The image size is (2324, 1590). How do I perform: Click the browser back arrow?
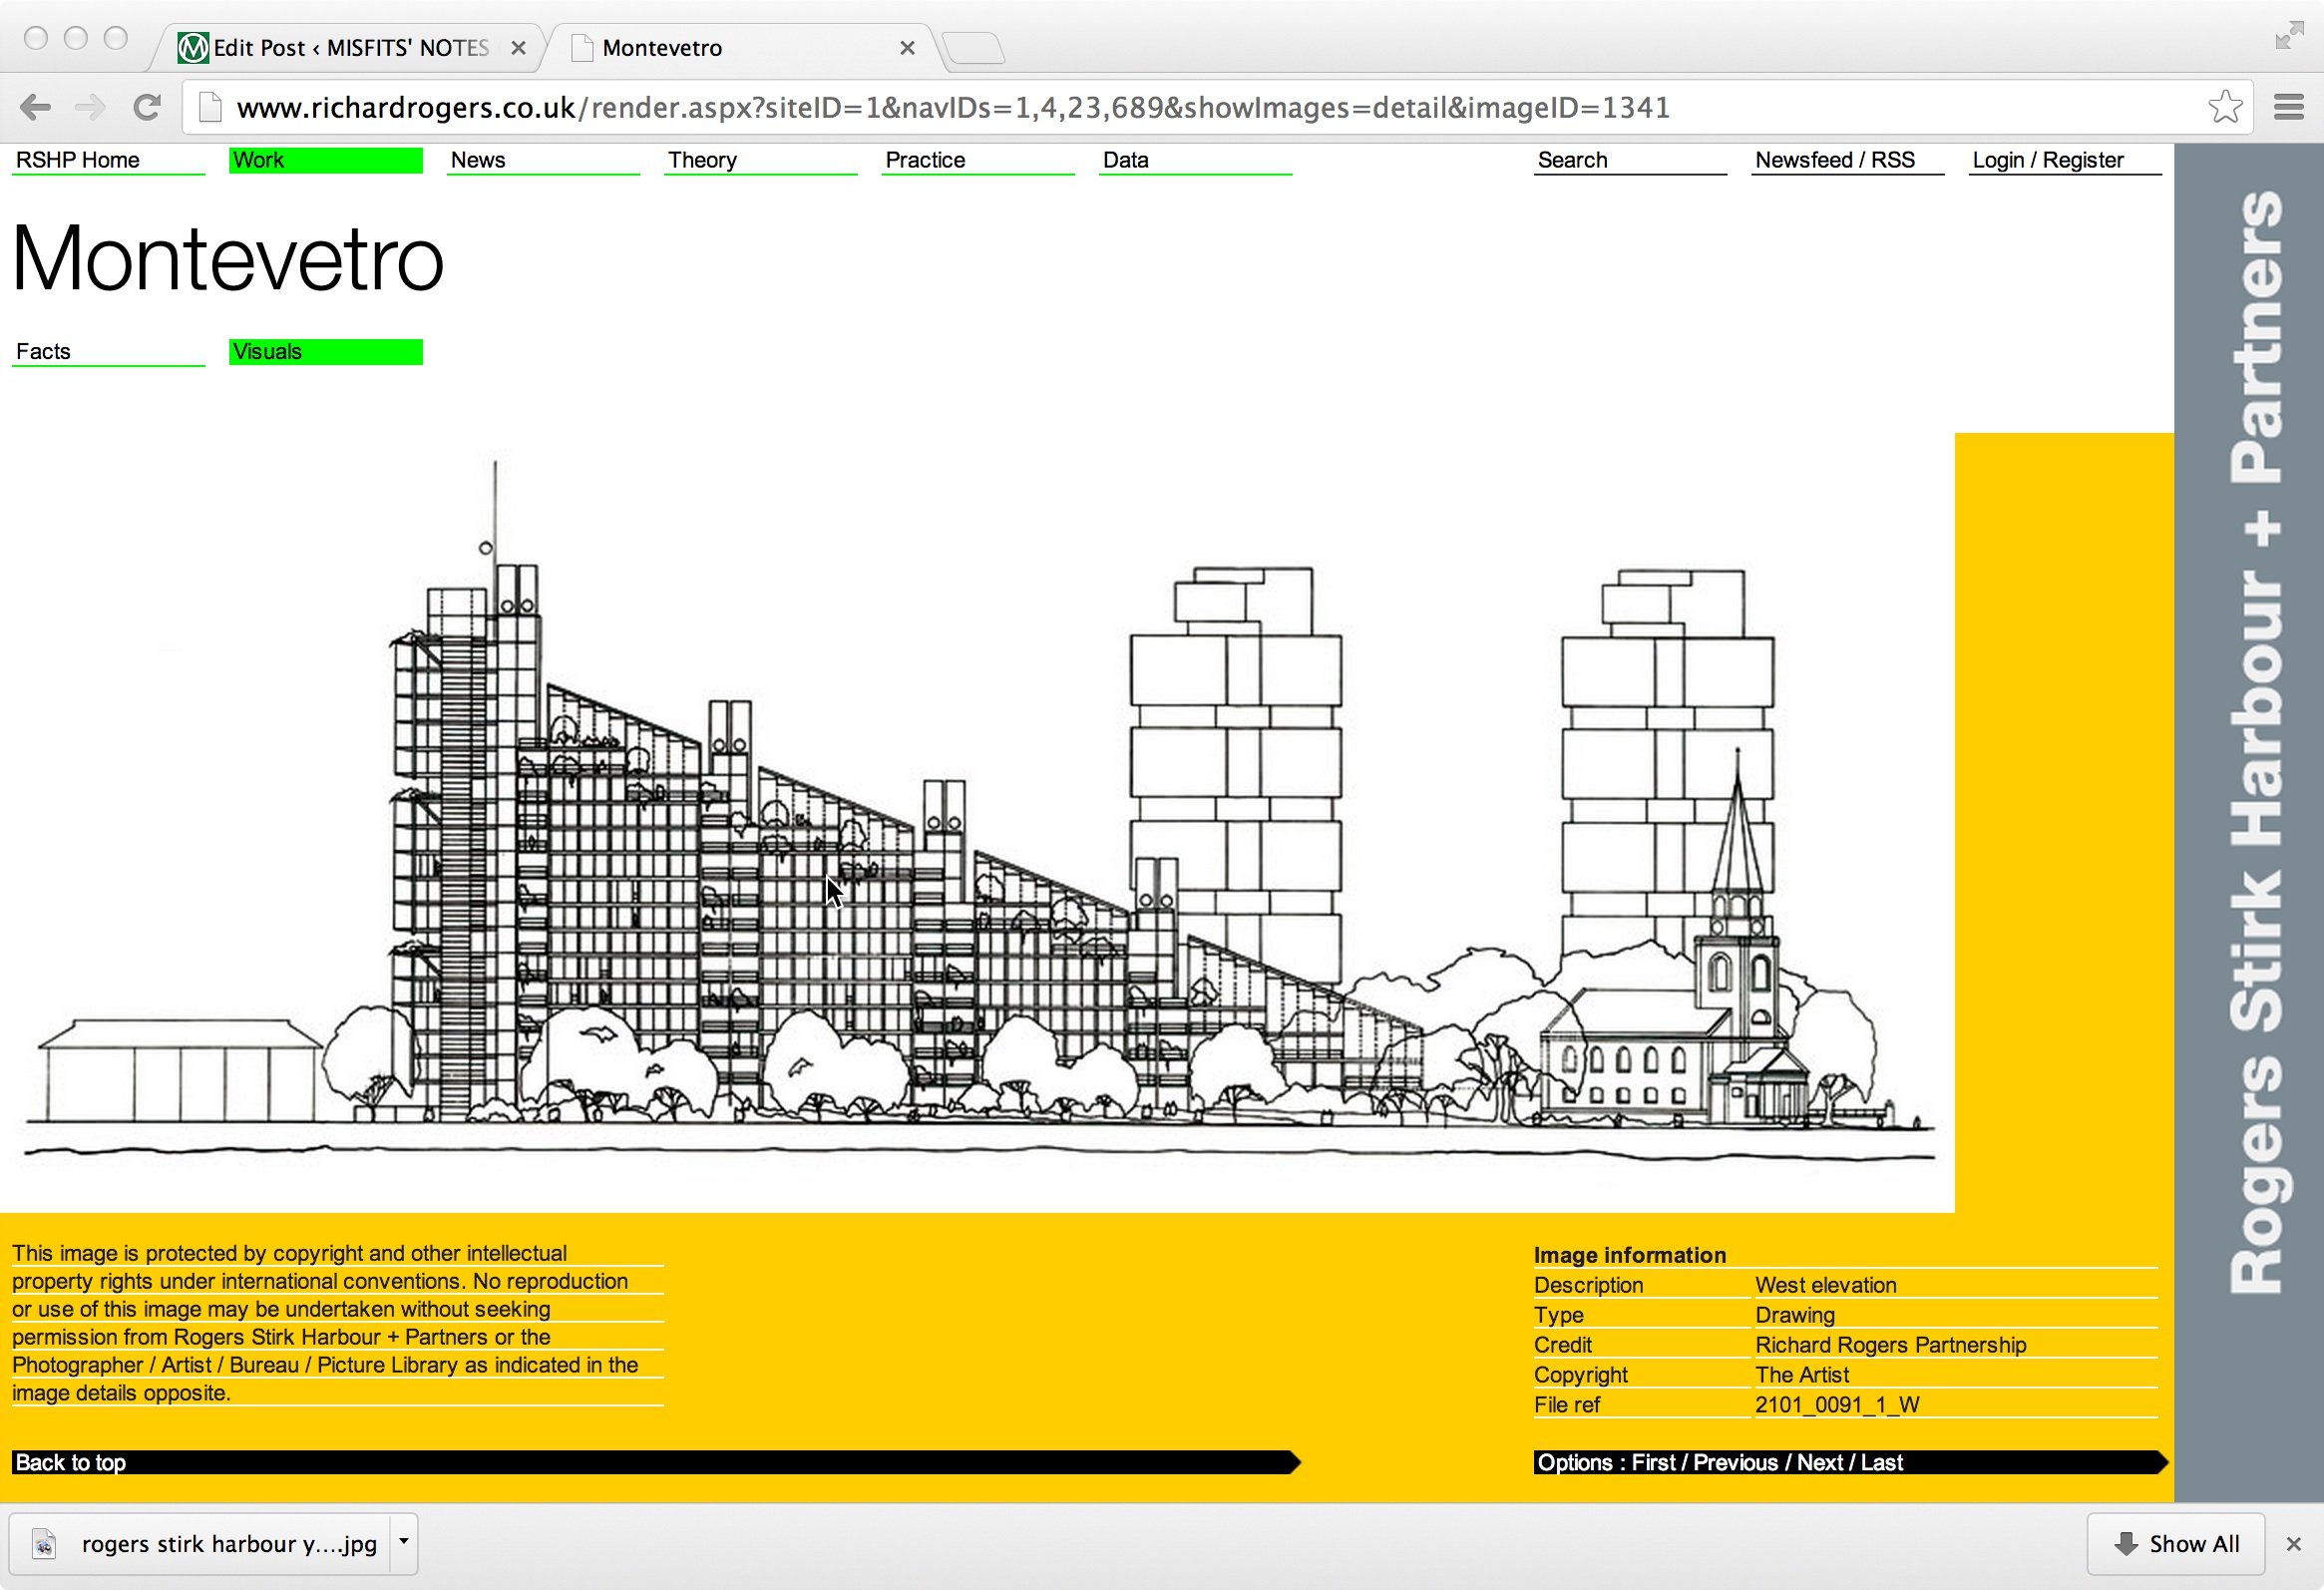point(35,107)
